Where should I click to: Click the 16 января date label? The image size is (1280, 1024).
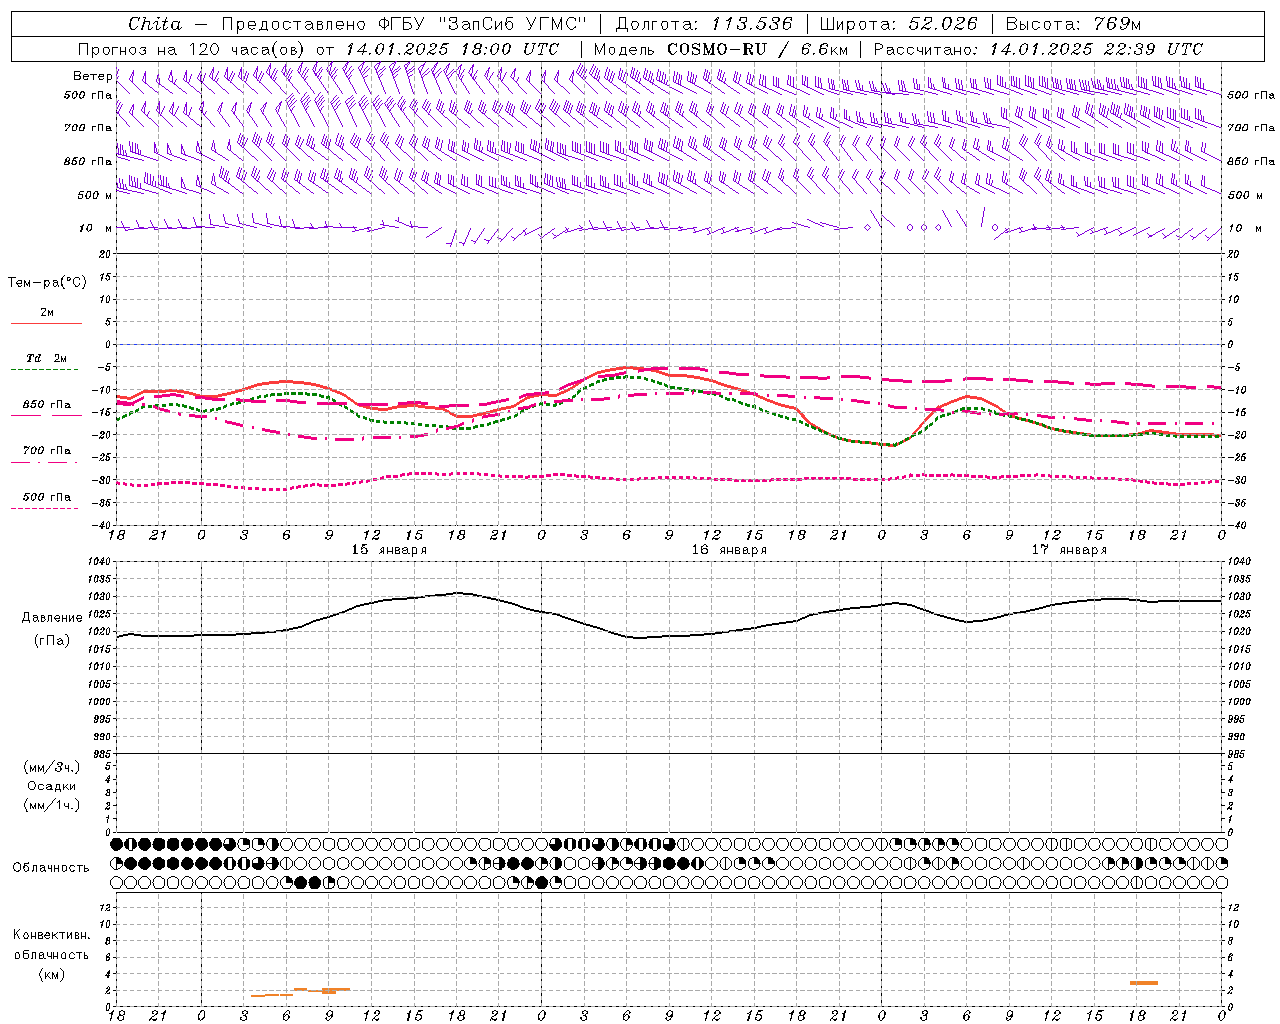[729, 550]
